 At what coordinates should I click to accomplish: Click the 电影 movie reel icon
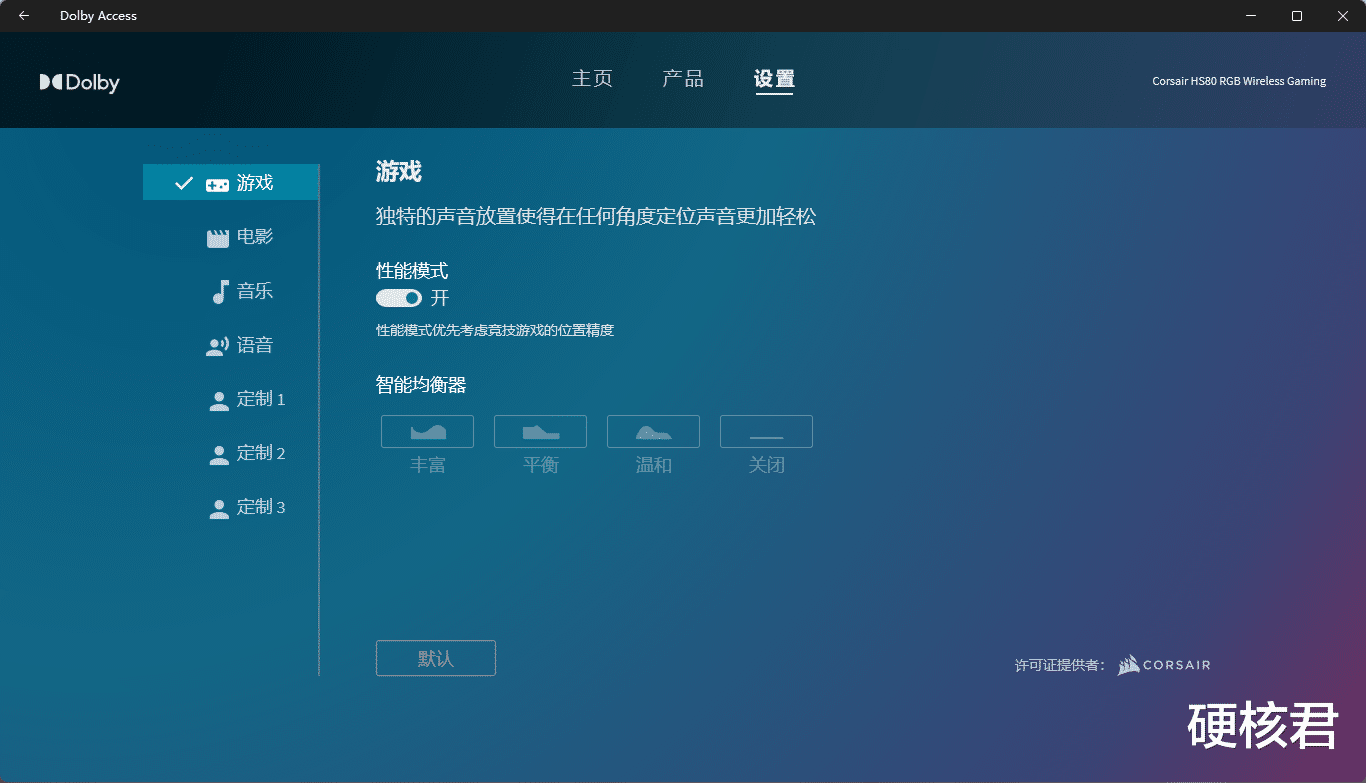(x=216, y=237)
